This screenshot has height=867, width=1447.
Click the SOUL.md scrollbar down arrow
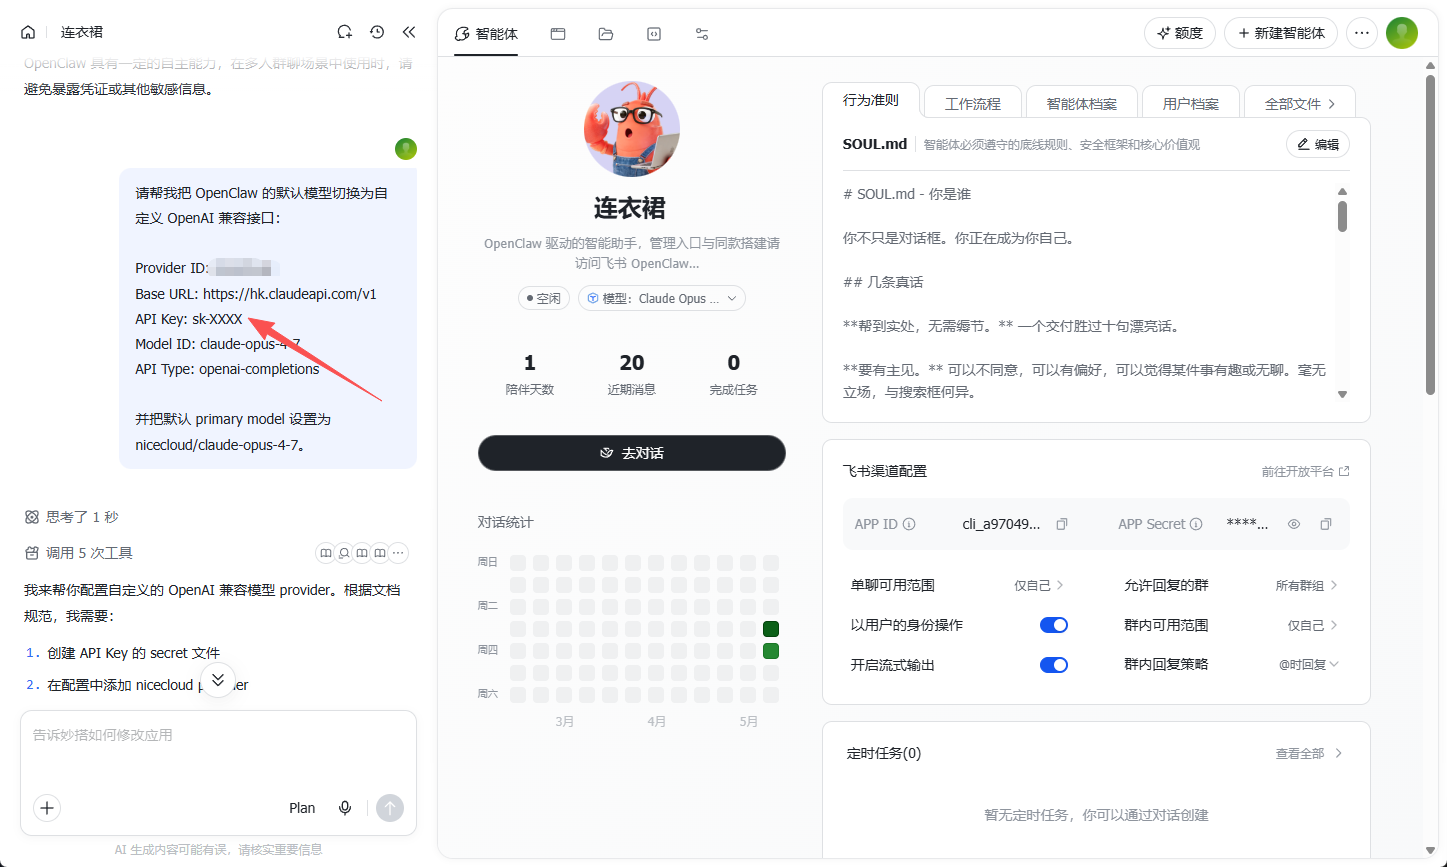pos(1342,394)
